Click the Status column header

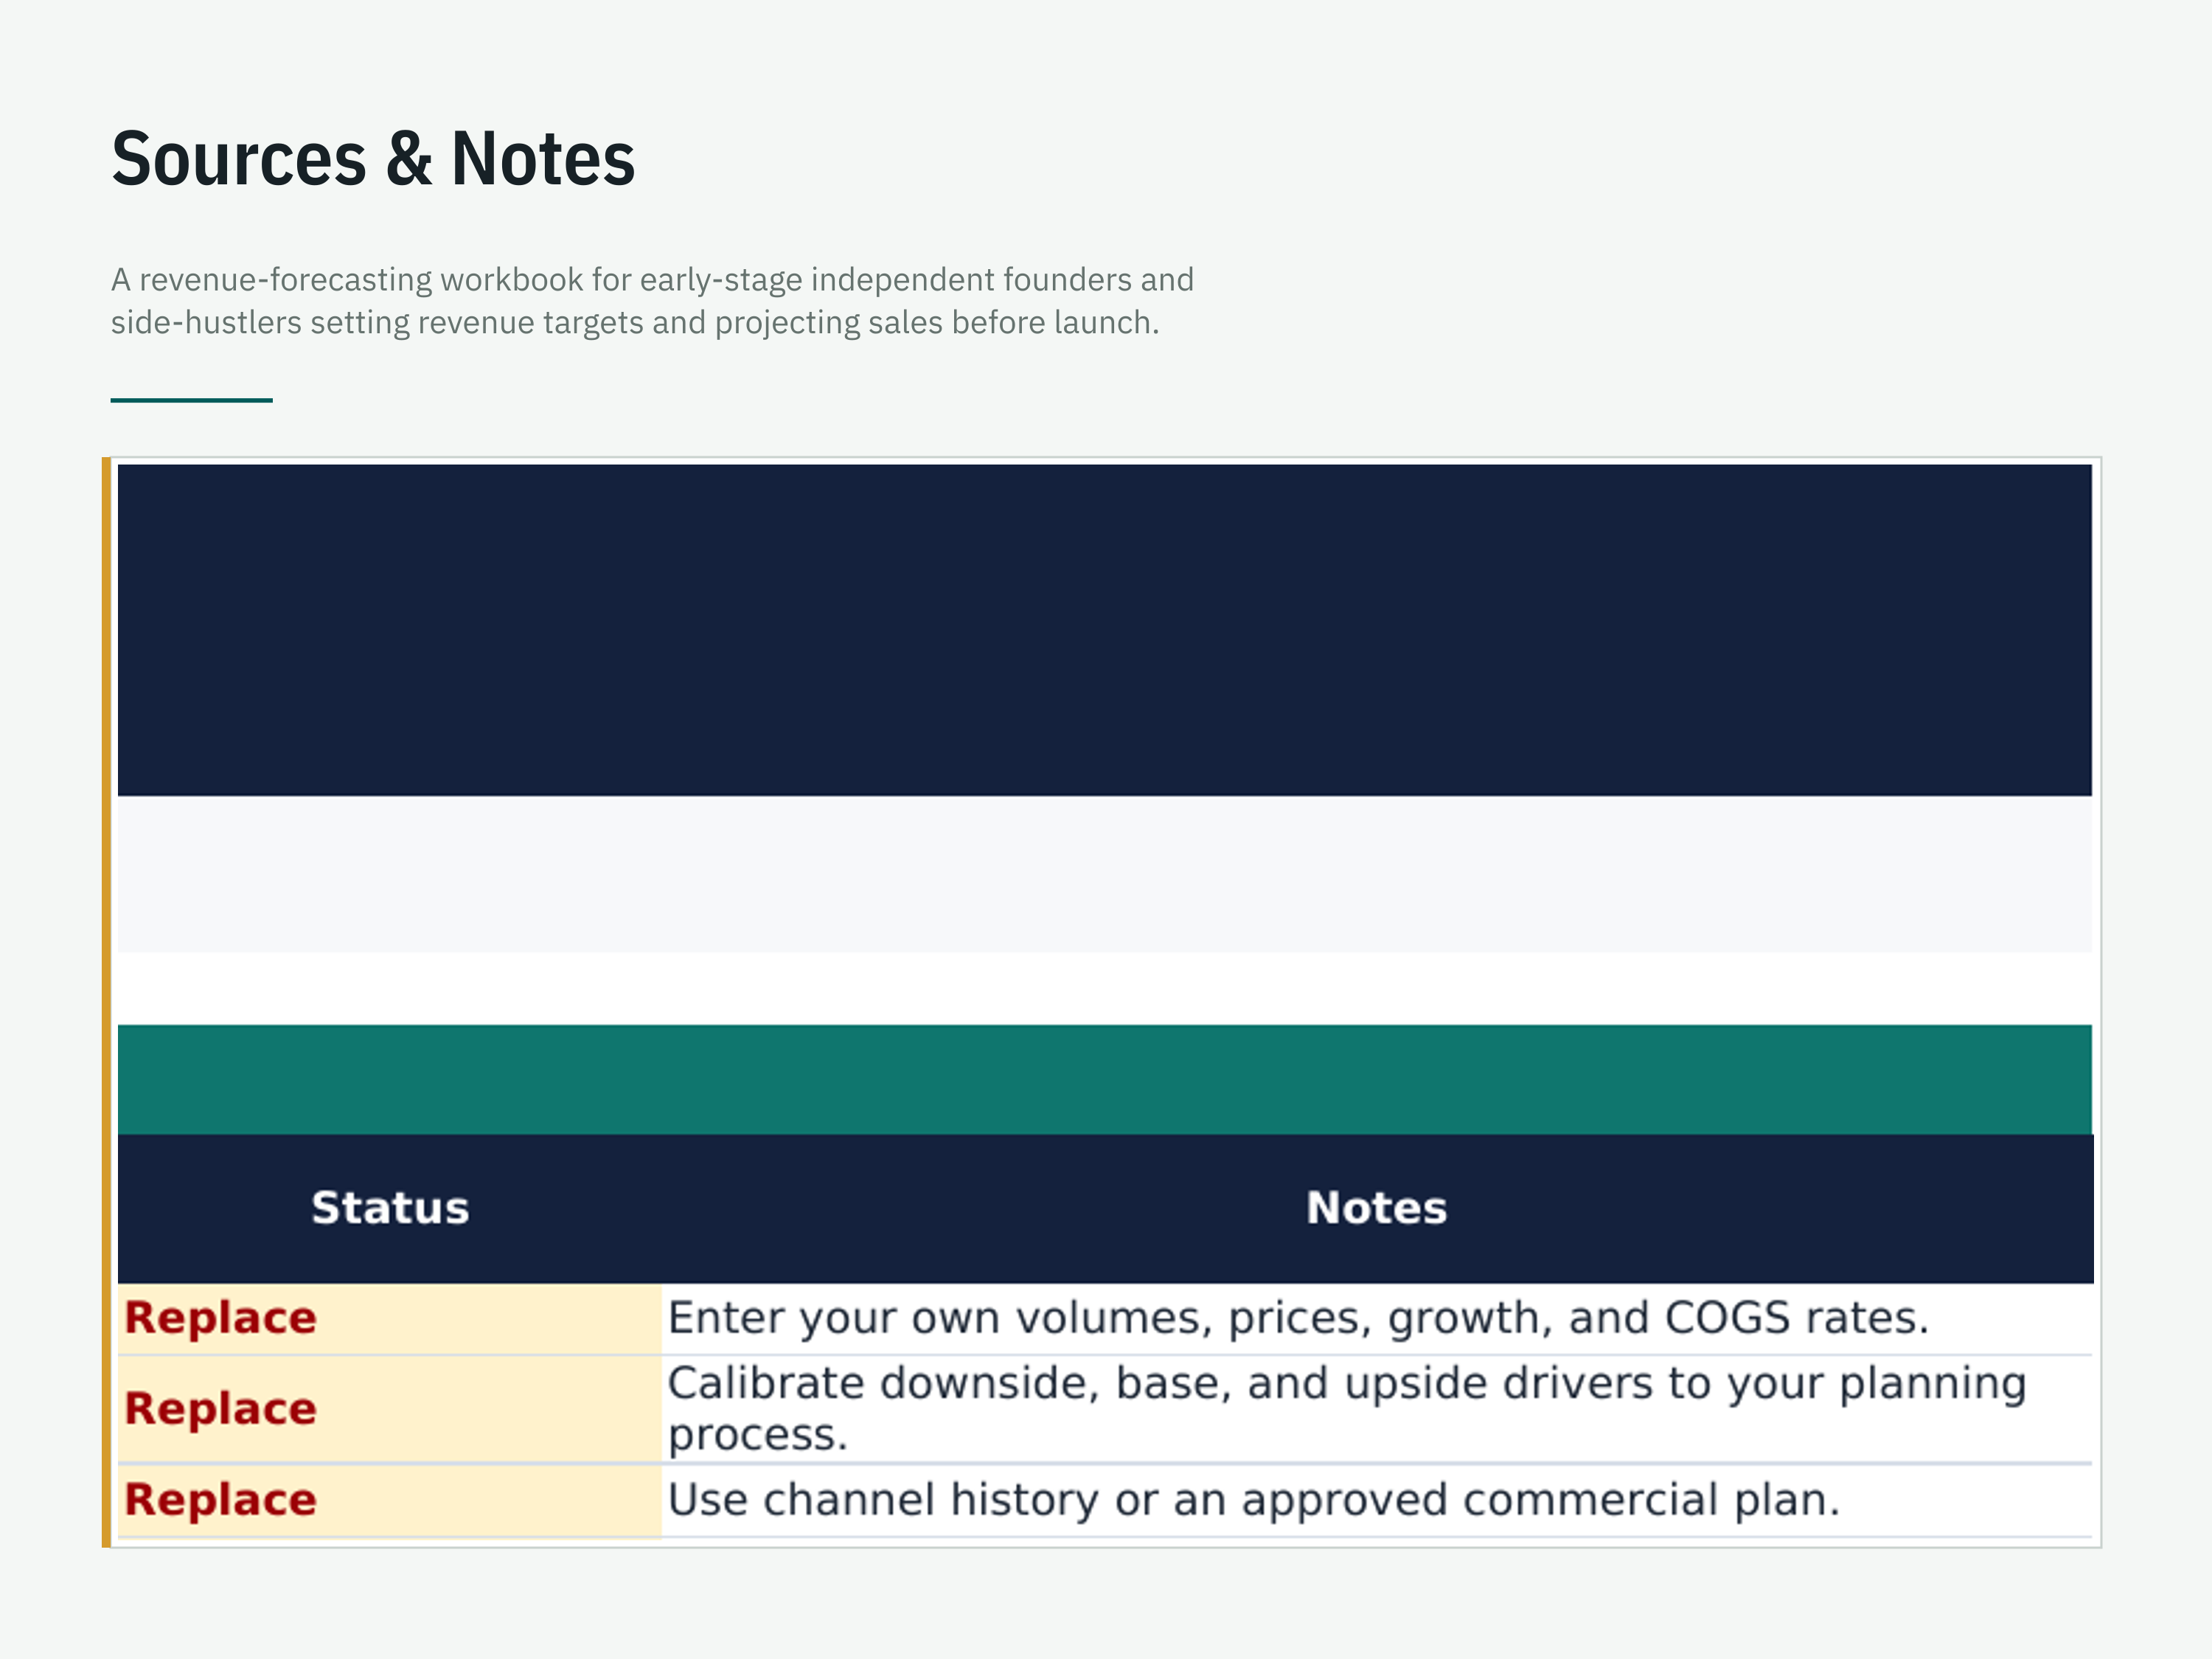(390, 1208)
